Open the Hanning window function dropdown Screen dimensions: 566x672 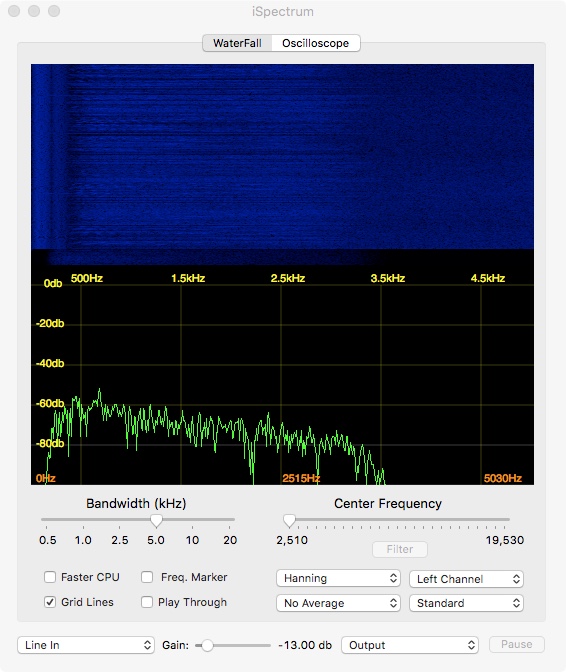tap(338, 578)
